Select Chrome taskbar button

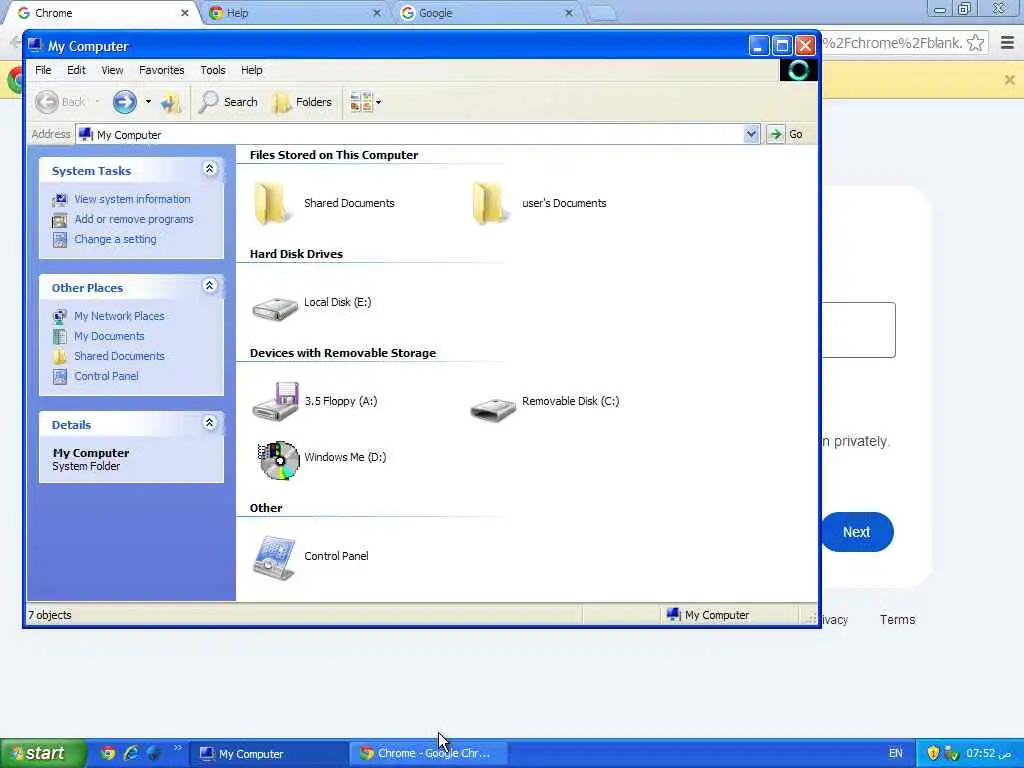coord(428,754)
